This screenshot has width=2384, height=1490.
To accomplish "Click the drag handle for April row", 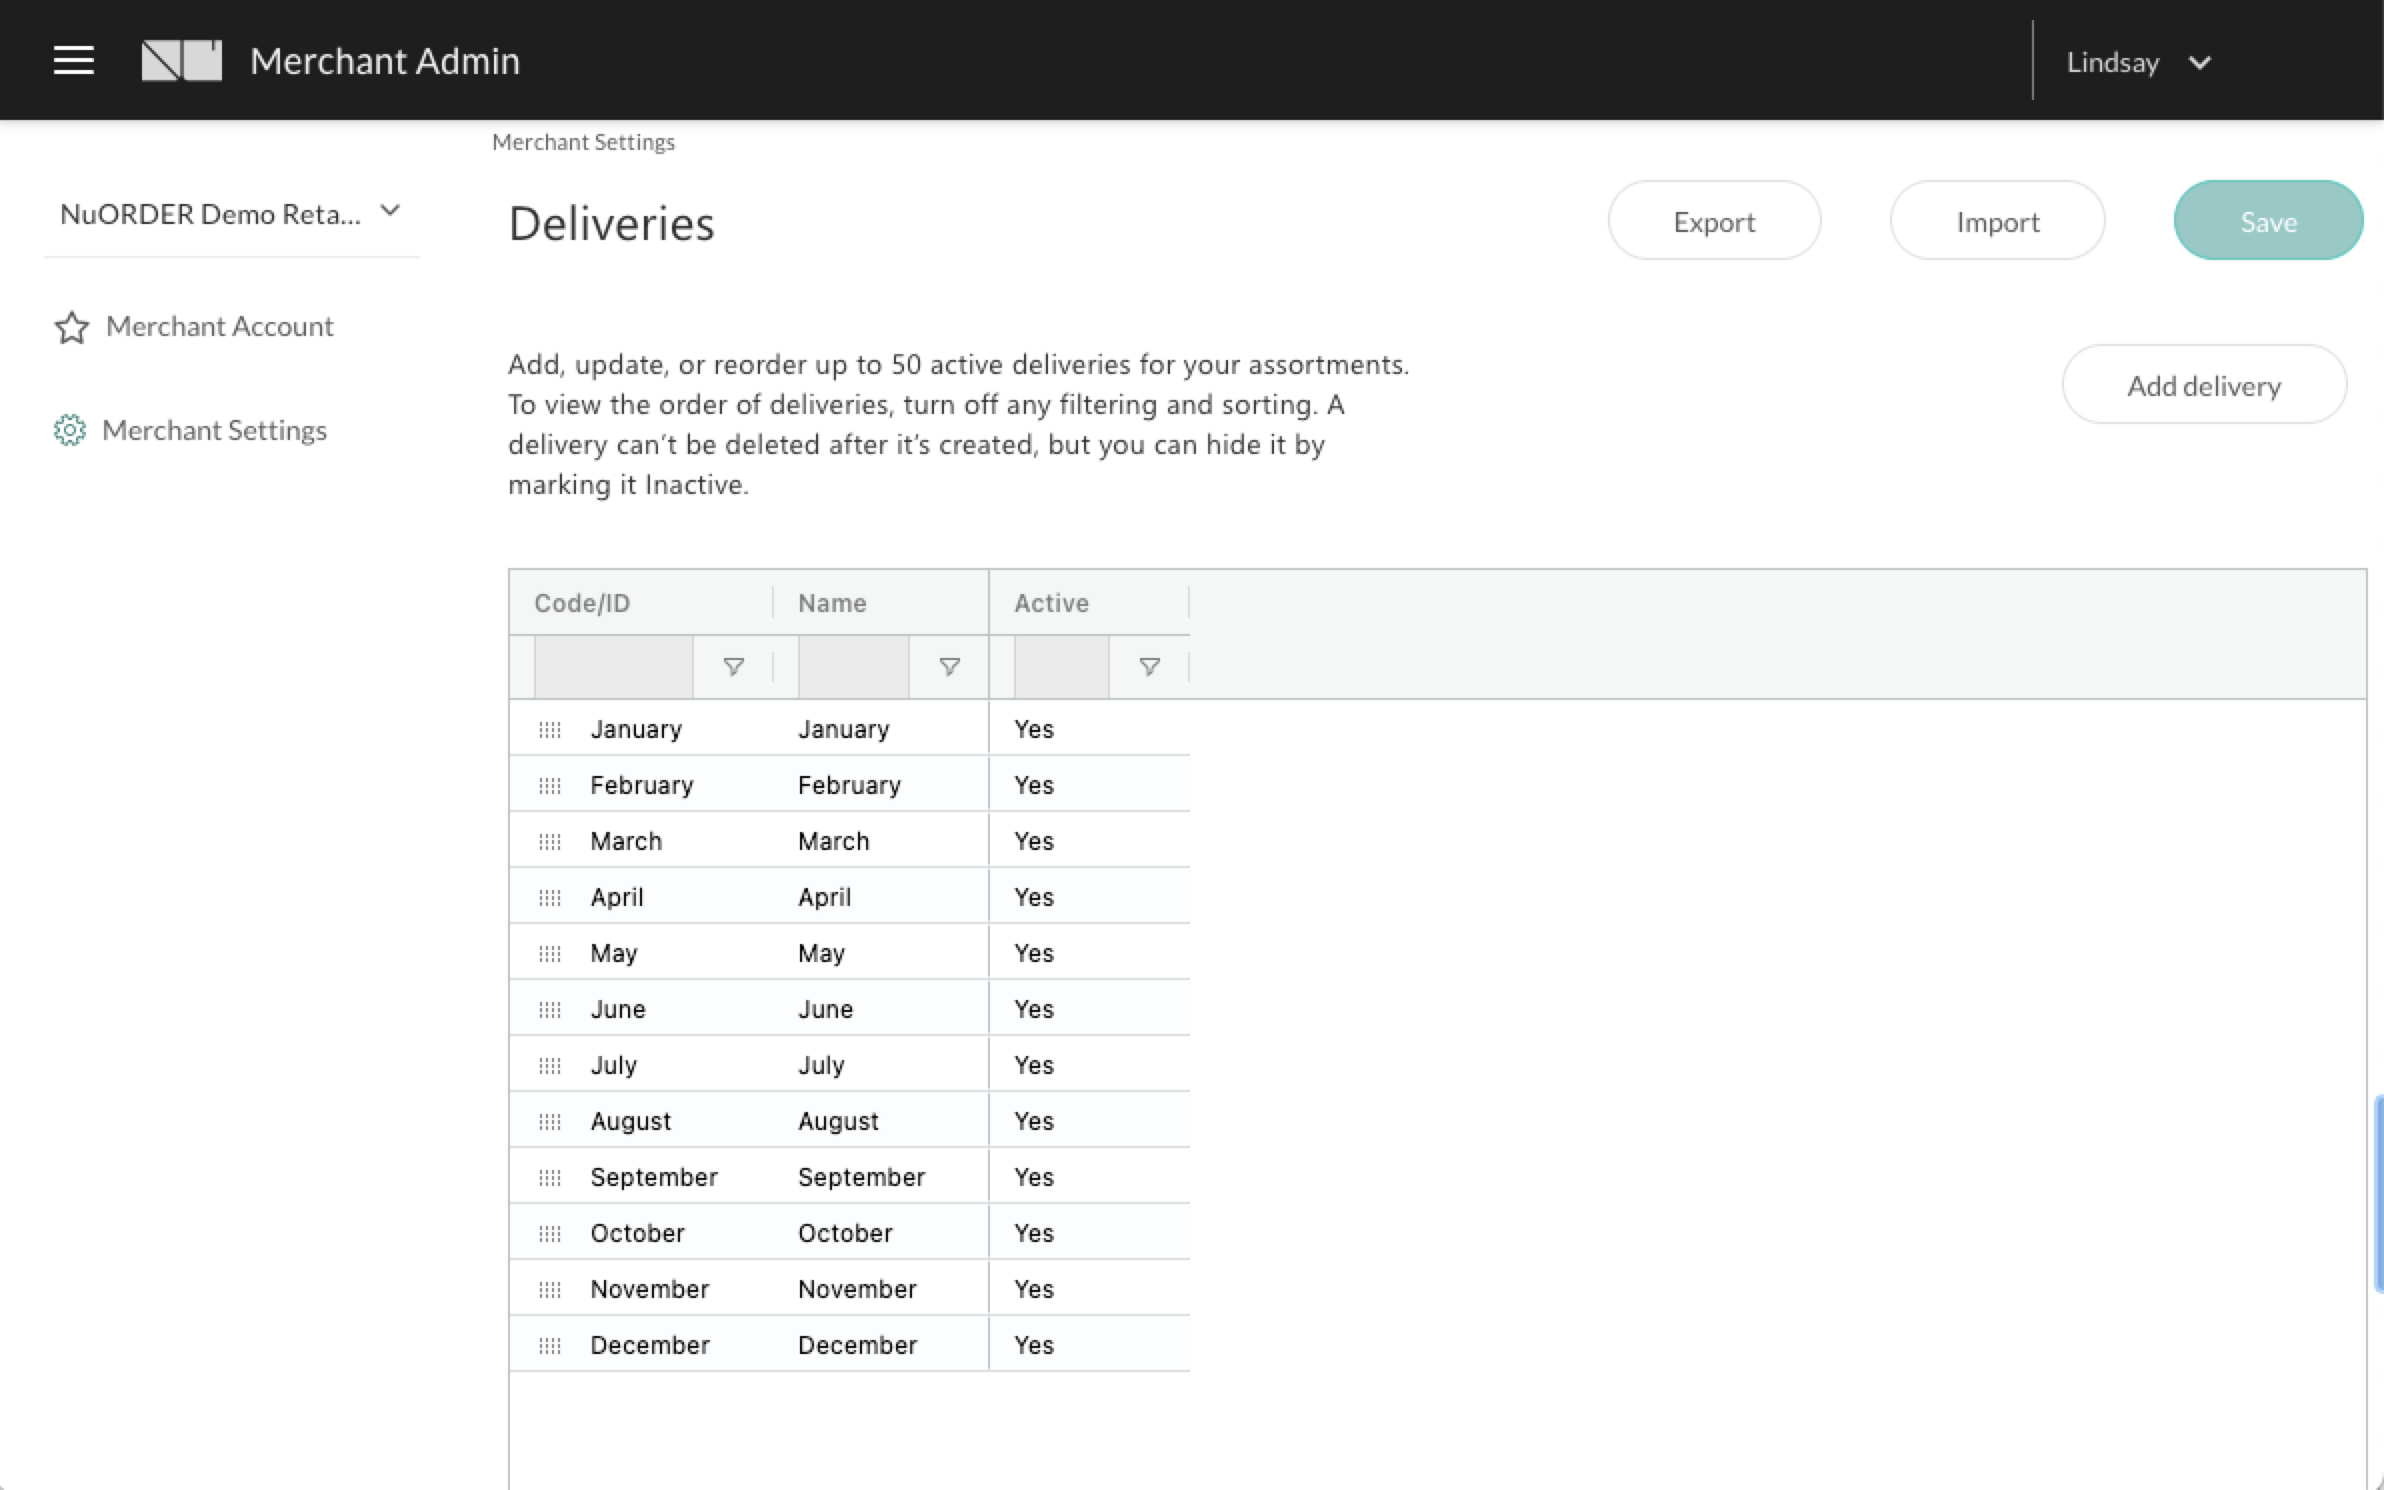I will [550, 897].
